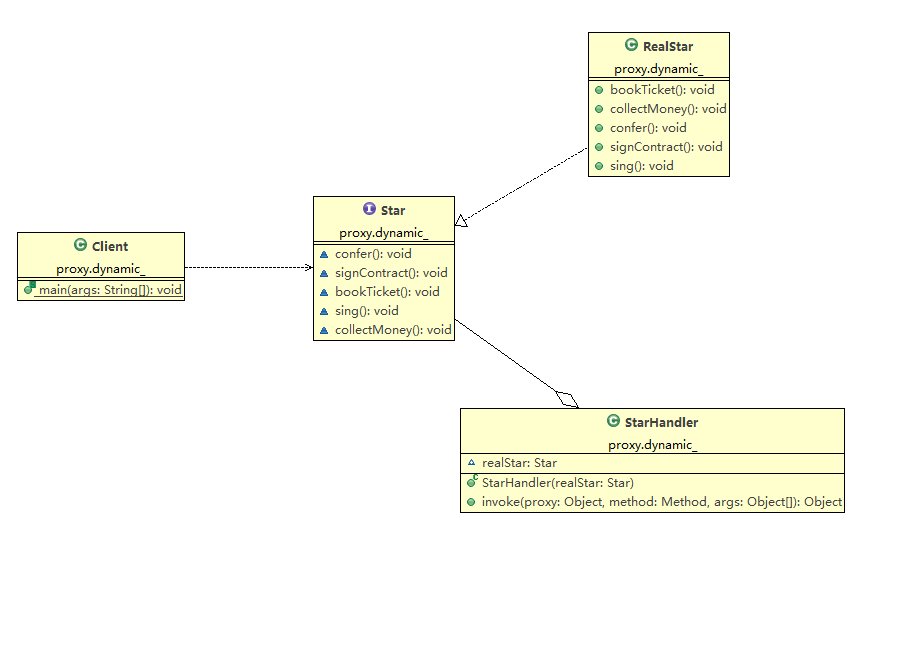Image resolution: width=899 pixels, height=645 pixels.
Task: Click the static method icon beside main
Action: point(29,288)
